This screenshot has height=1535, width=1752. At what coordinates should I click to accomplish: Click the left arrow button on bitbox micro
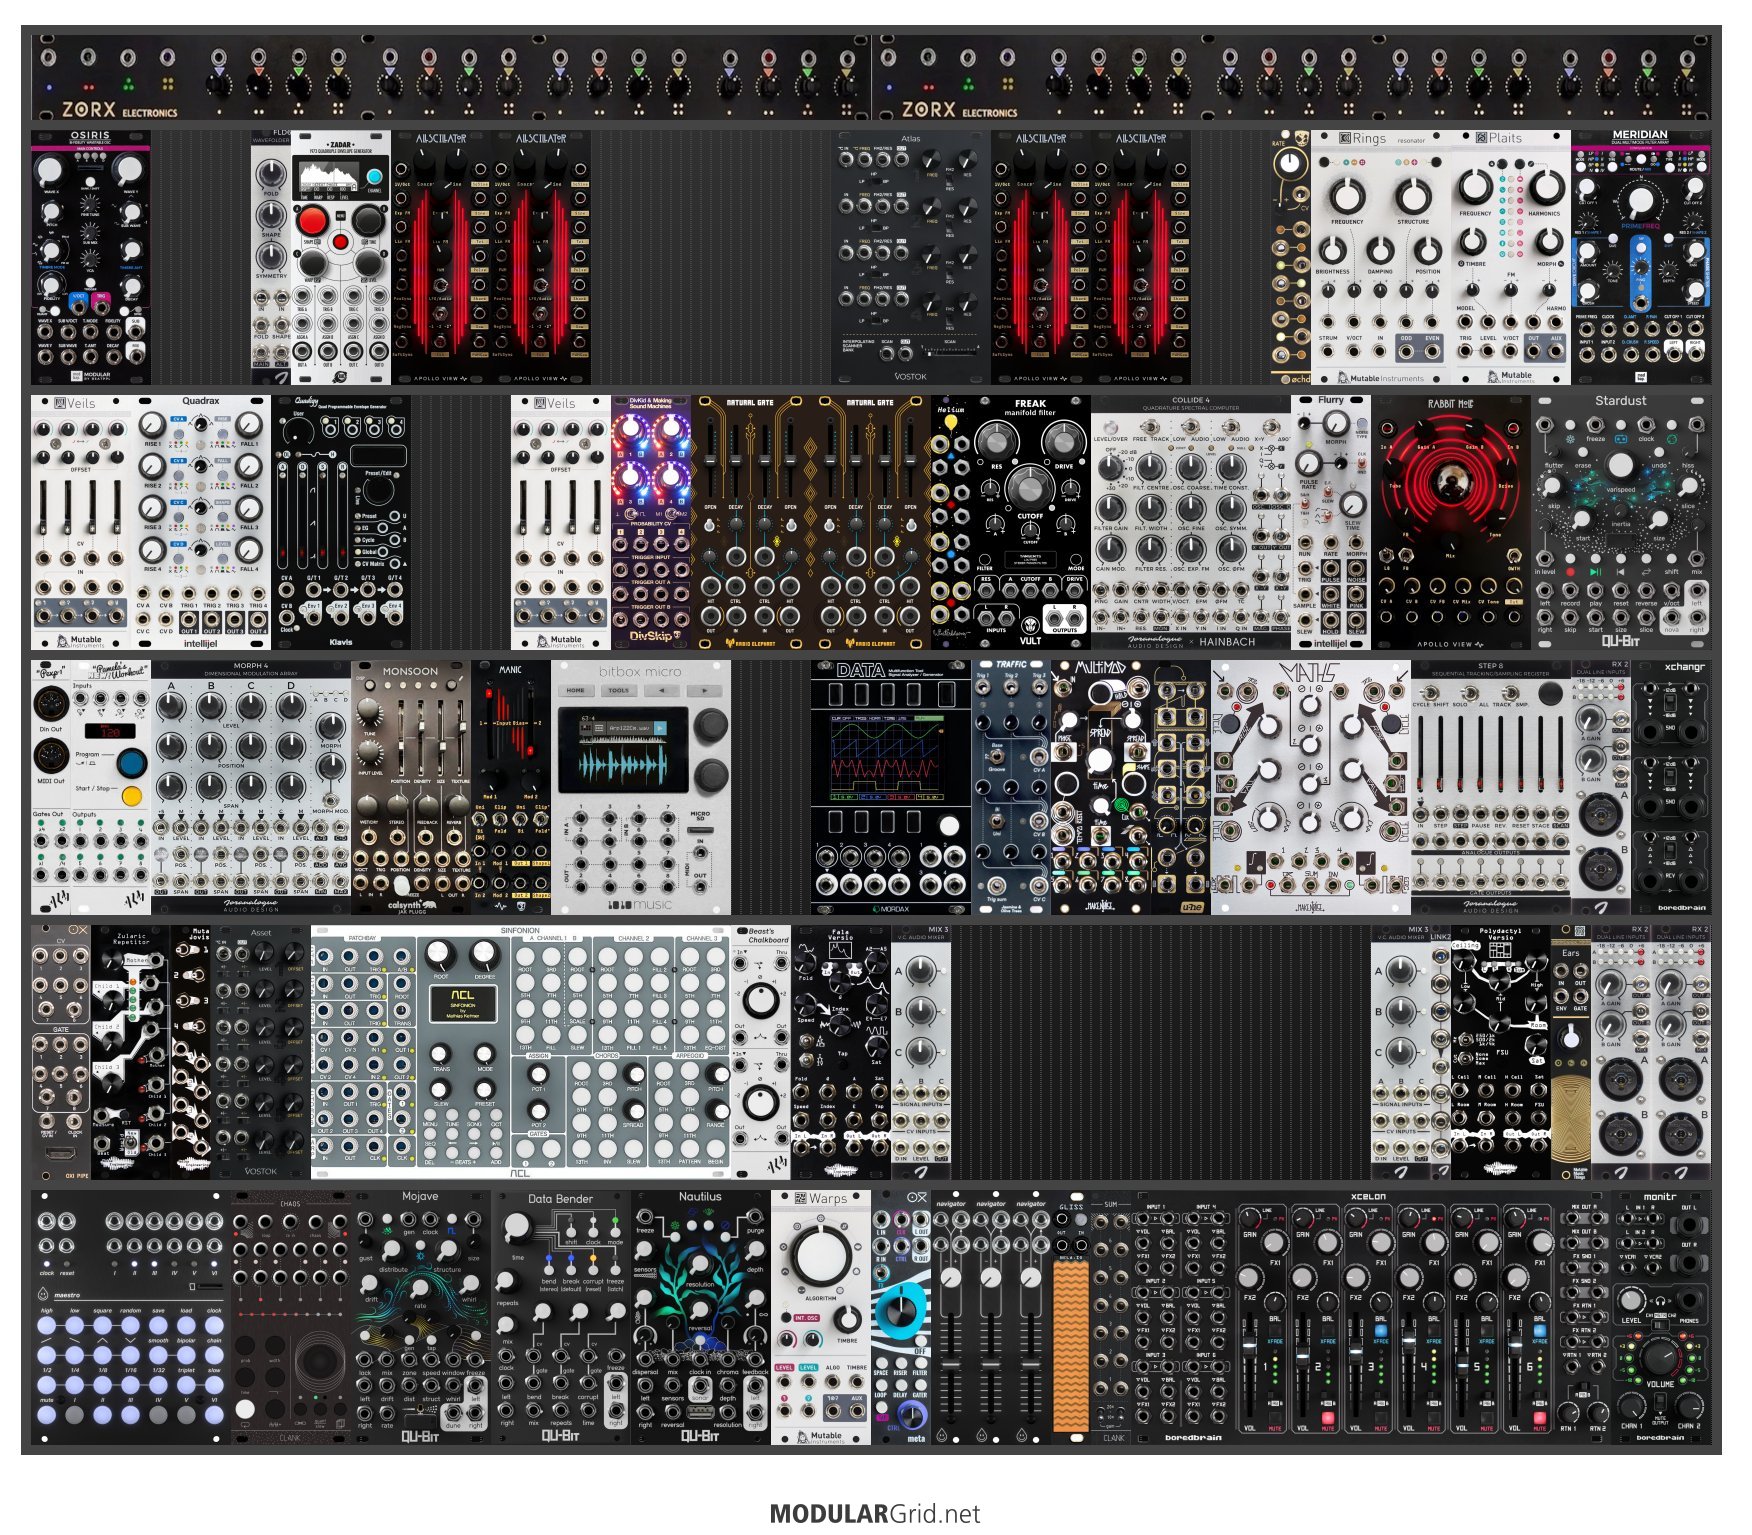[661, 690]
